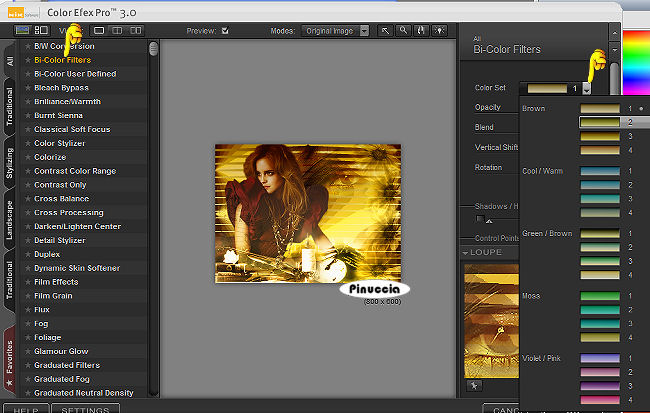Select side-by-side preview view mode
The image size is (650, 413).
tap(136, 30)
